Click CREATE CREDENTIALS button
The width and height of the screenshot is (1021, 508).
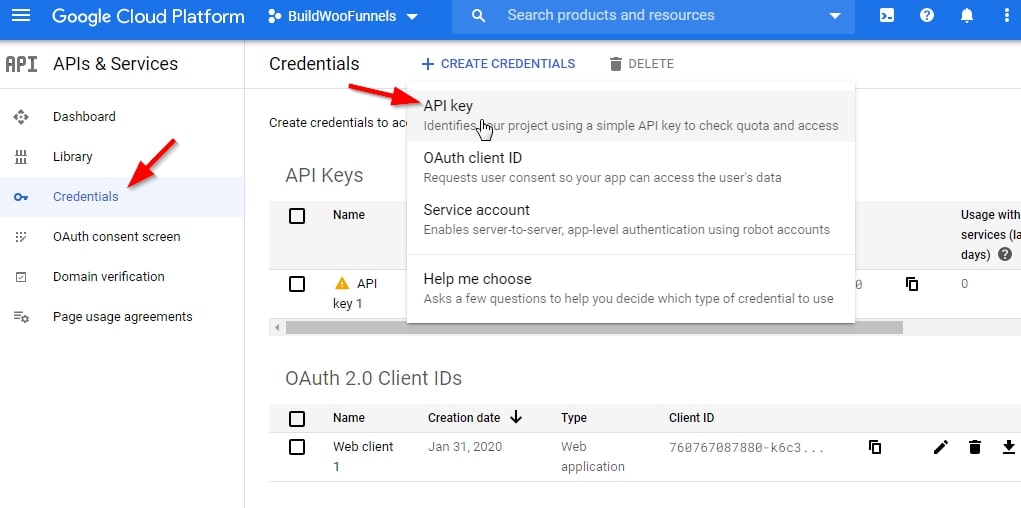point(498,64)
